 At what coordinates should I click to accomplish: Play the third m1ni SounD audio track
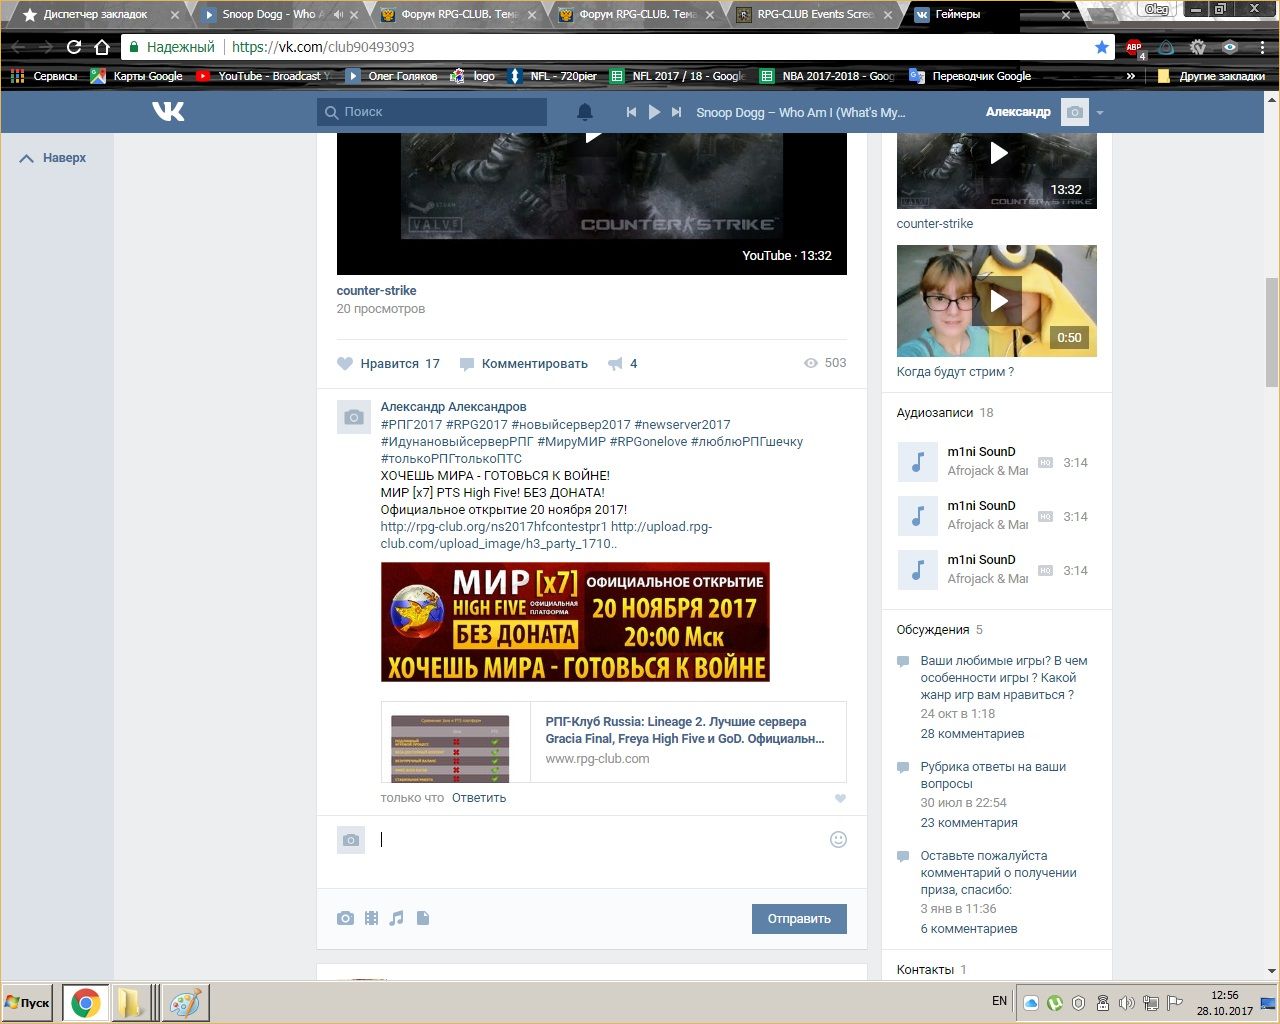click(918, 570)
